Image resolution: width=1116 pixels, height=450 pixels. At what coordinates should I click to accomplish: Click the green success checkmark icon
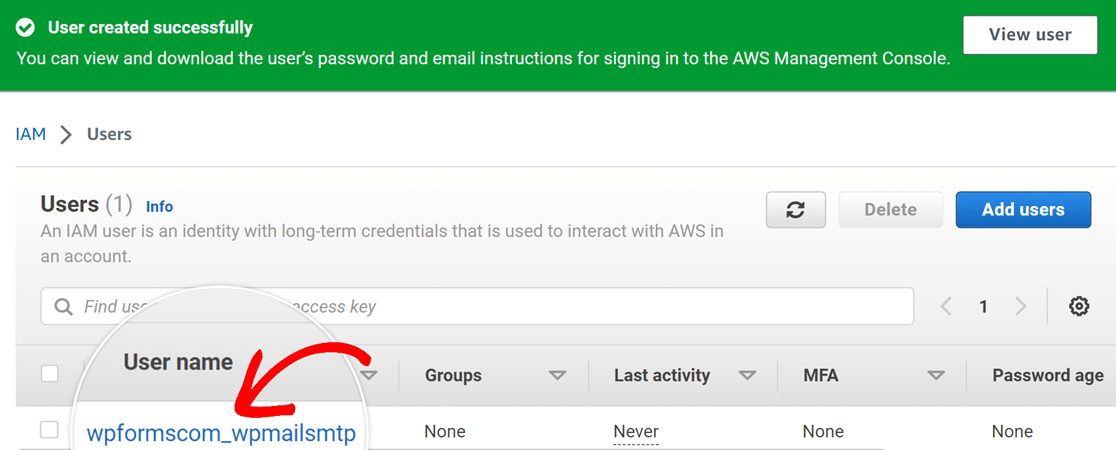[x=26, y=28]
